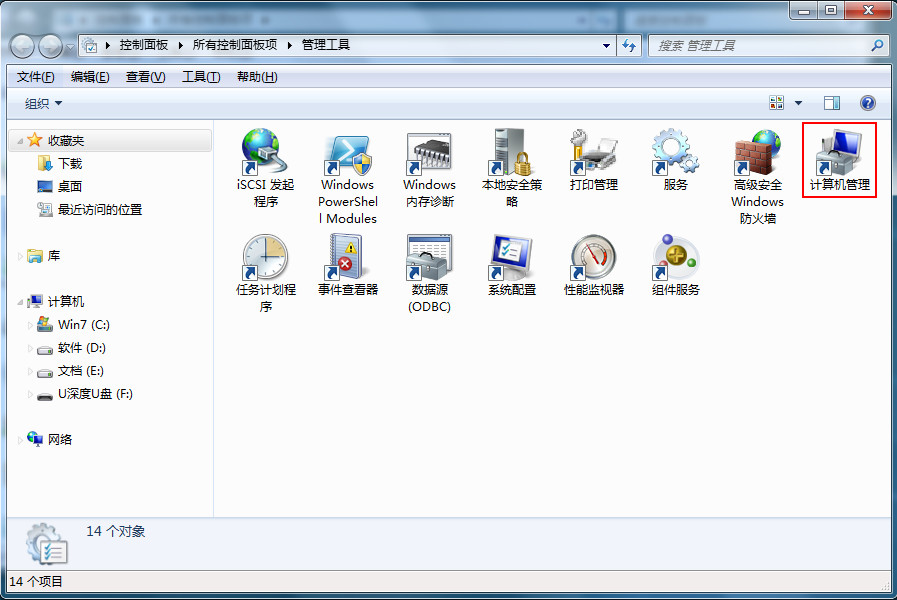
Task: Open 本地安全策略 shortcut
Action: coord(511,168)
